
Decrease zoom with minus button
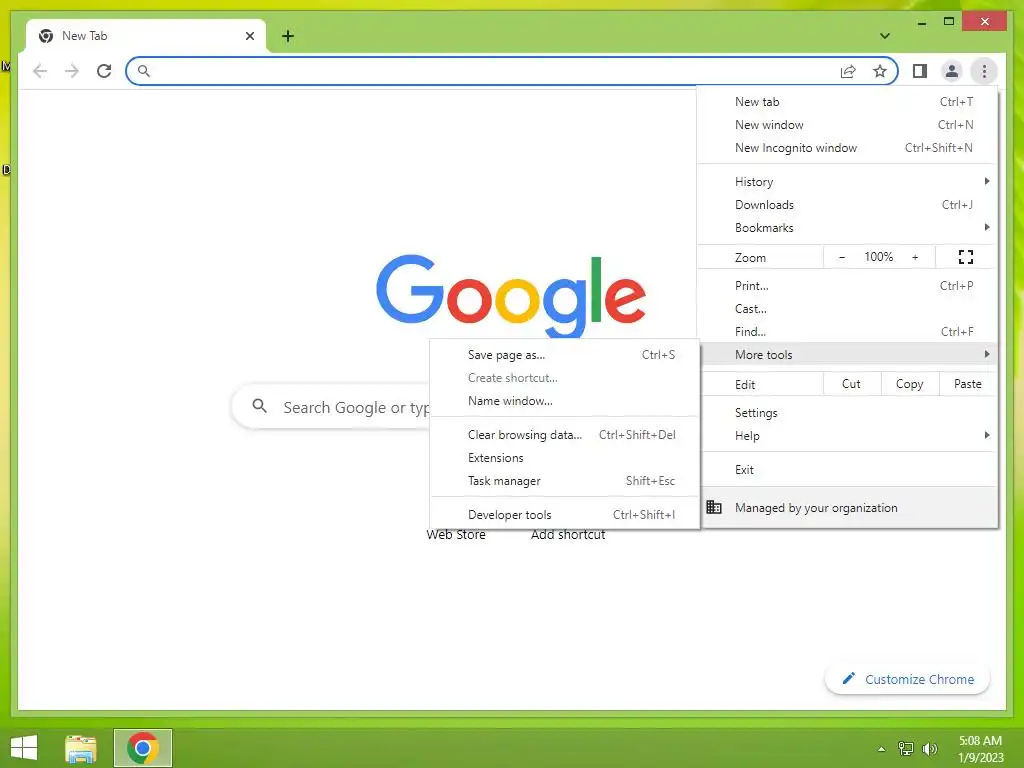point(842,257)
